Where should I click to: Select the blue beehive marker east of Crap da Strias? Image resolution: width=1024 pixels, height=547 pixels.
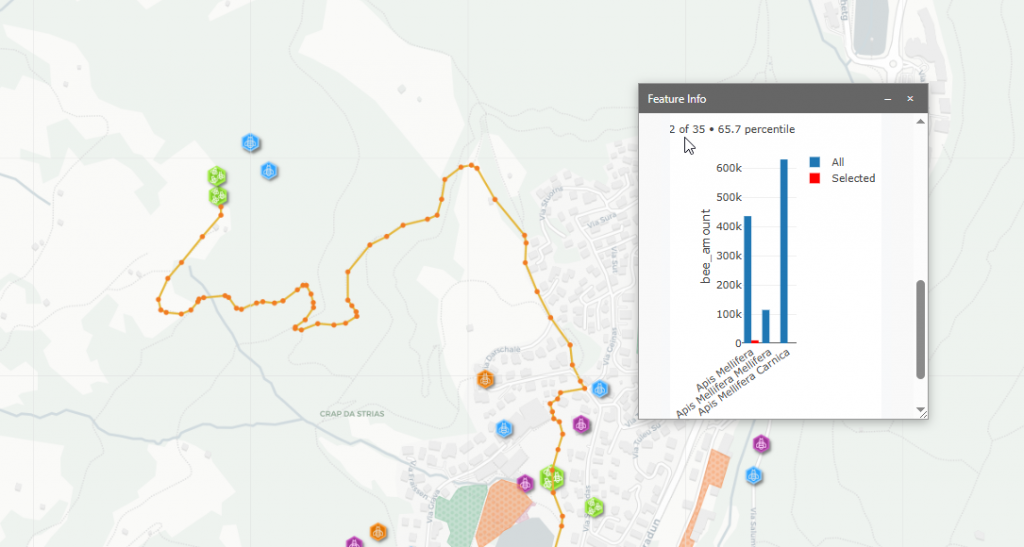(x=506, y=429)
